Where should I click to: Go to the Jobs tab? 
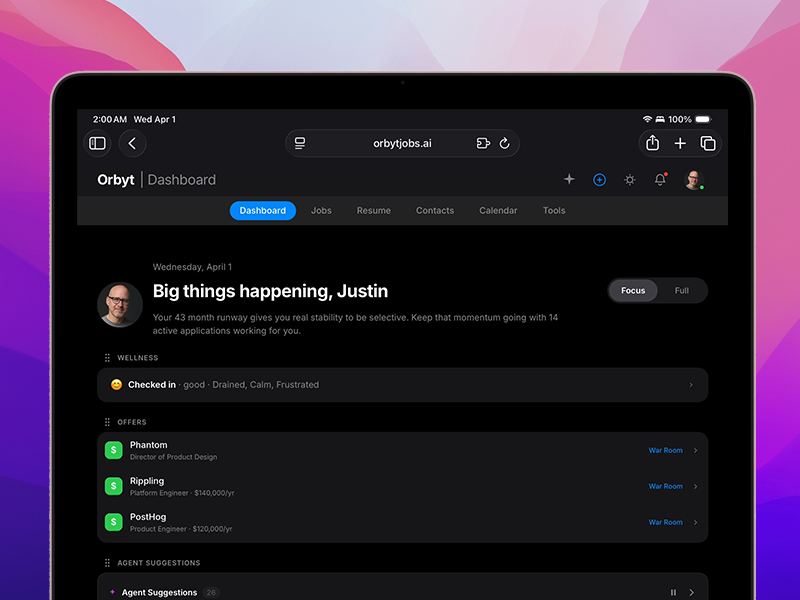(321, 211)
